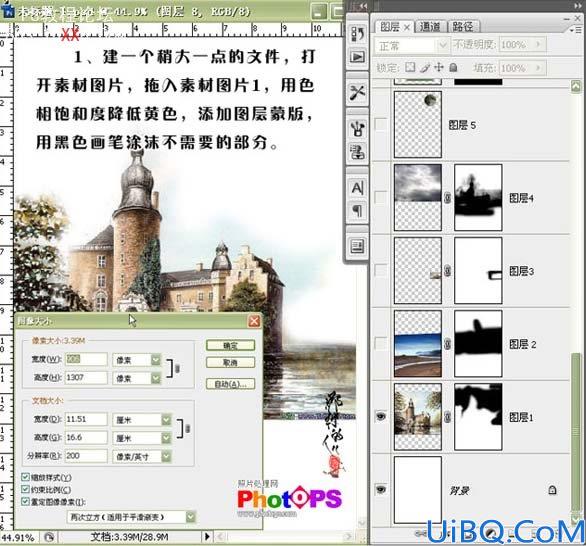This screenshot has width=586, height=546.
Task: Open the Layer Comps panel icon
Action: pyautogui.click(x=357, y=246)
